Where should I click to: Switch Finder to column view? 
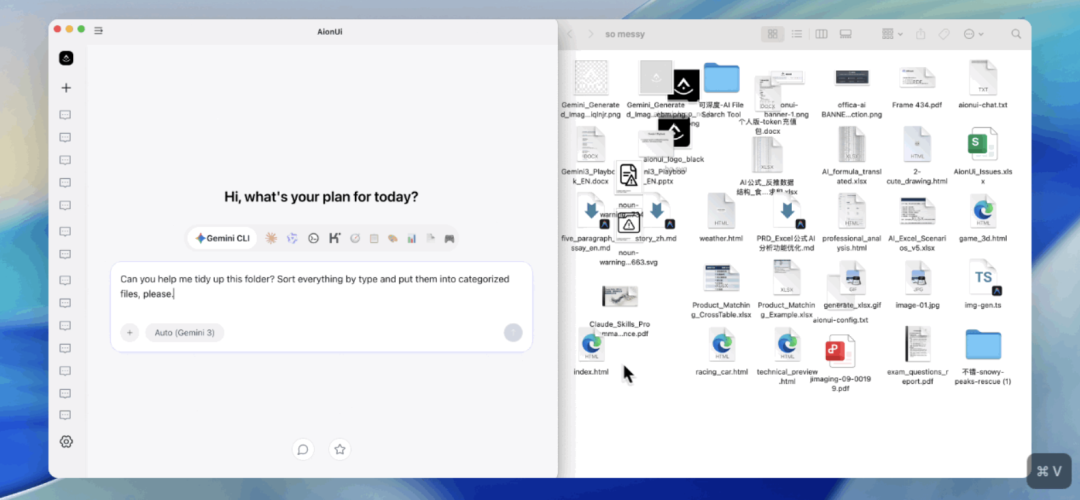tap(821, 34)
